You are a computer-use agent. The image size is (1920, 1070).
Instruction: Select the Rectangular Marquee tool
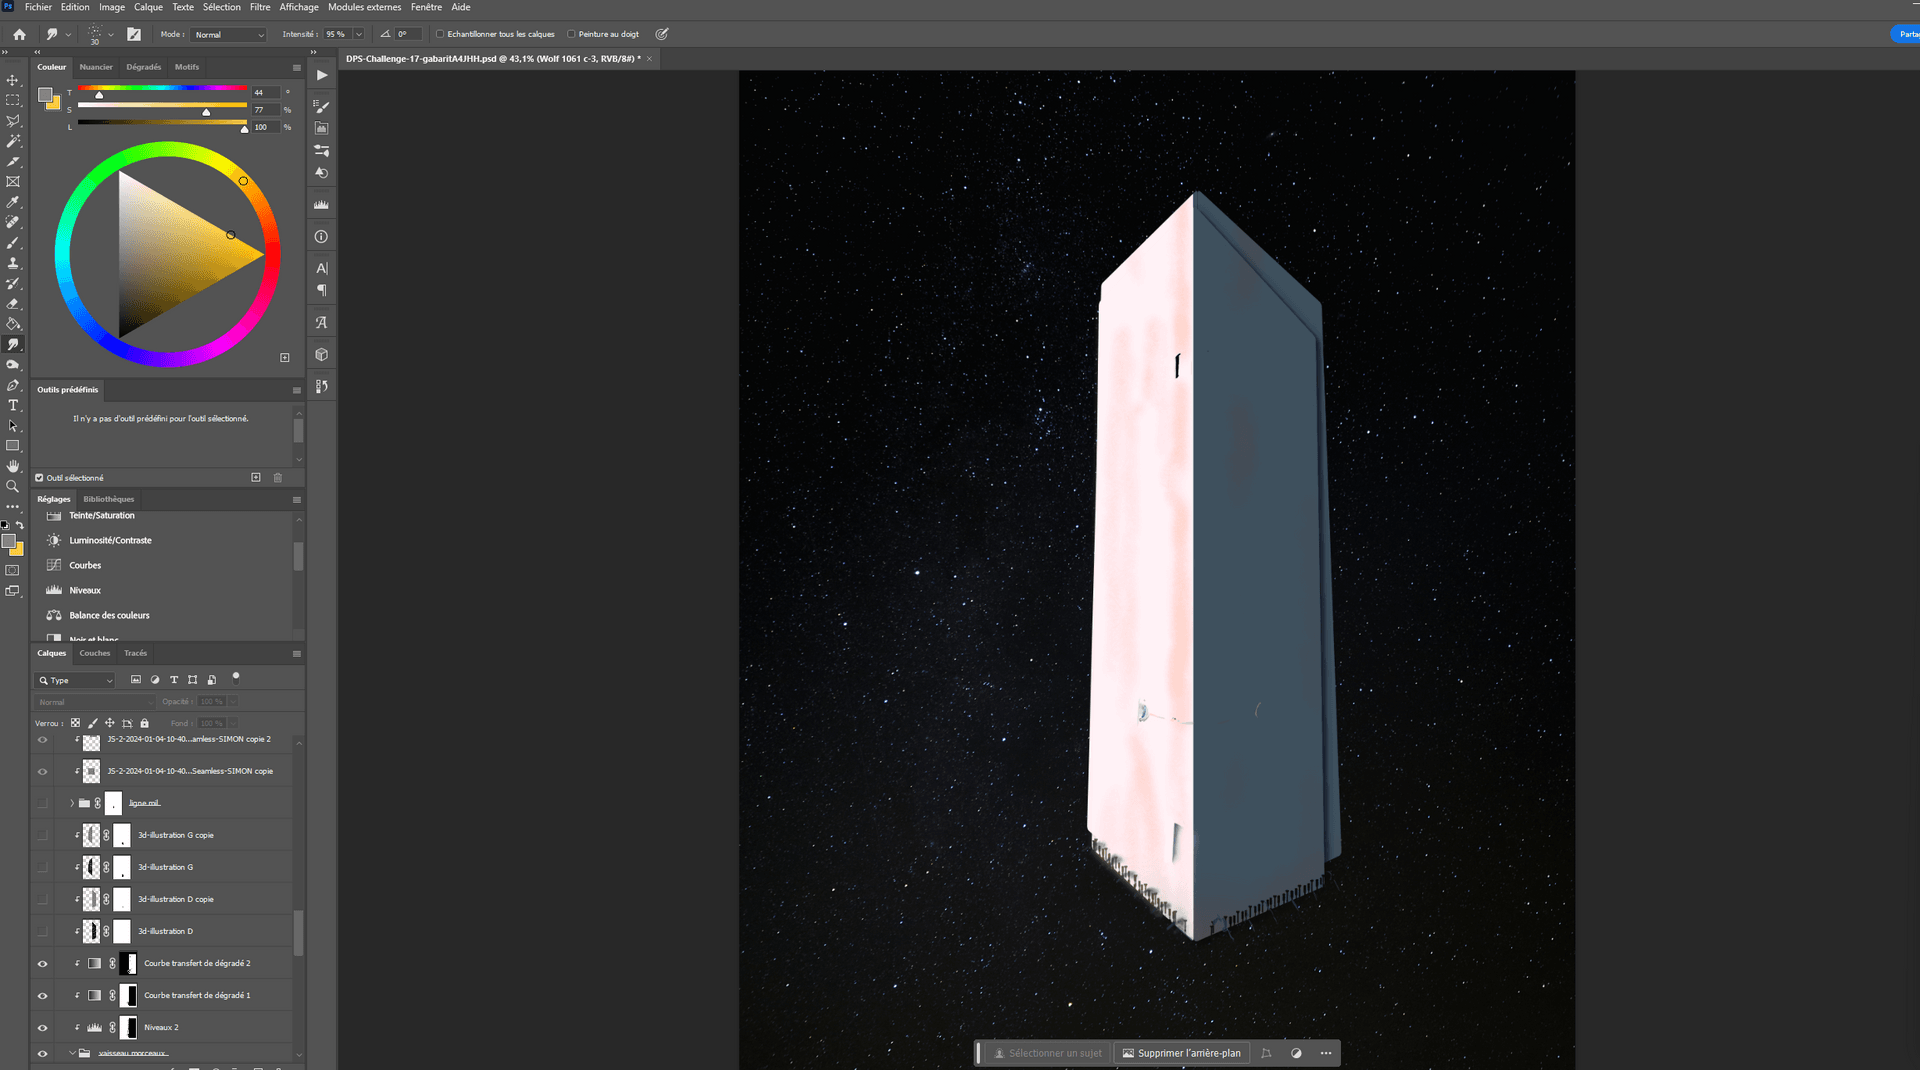coord(13,100)
